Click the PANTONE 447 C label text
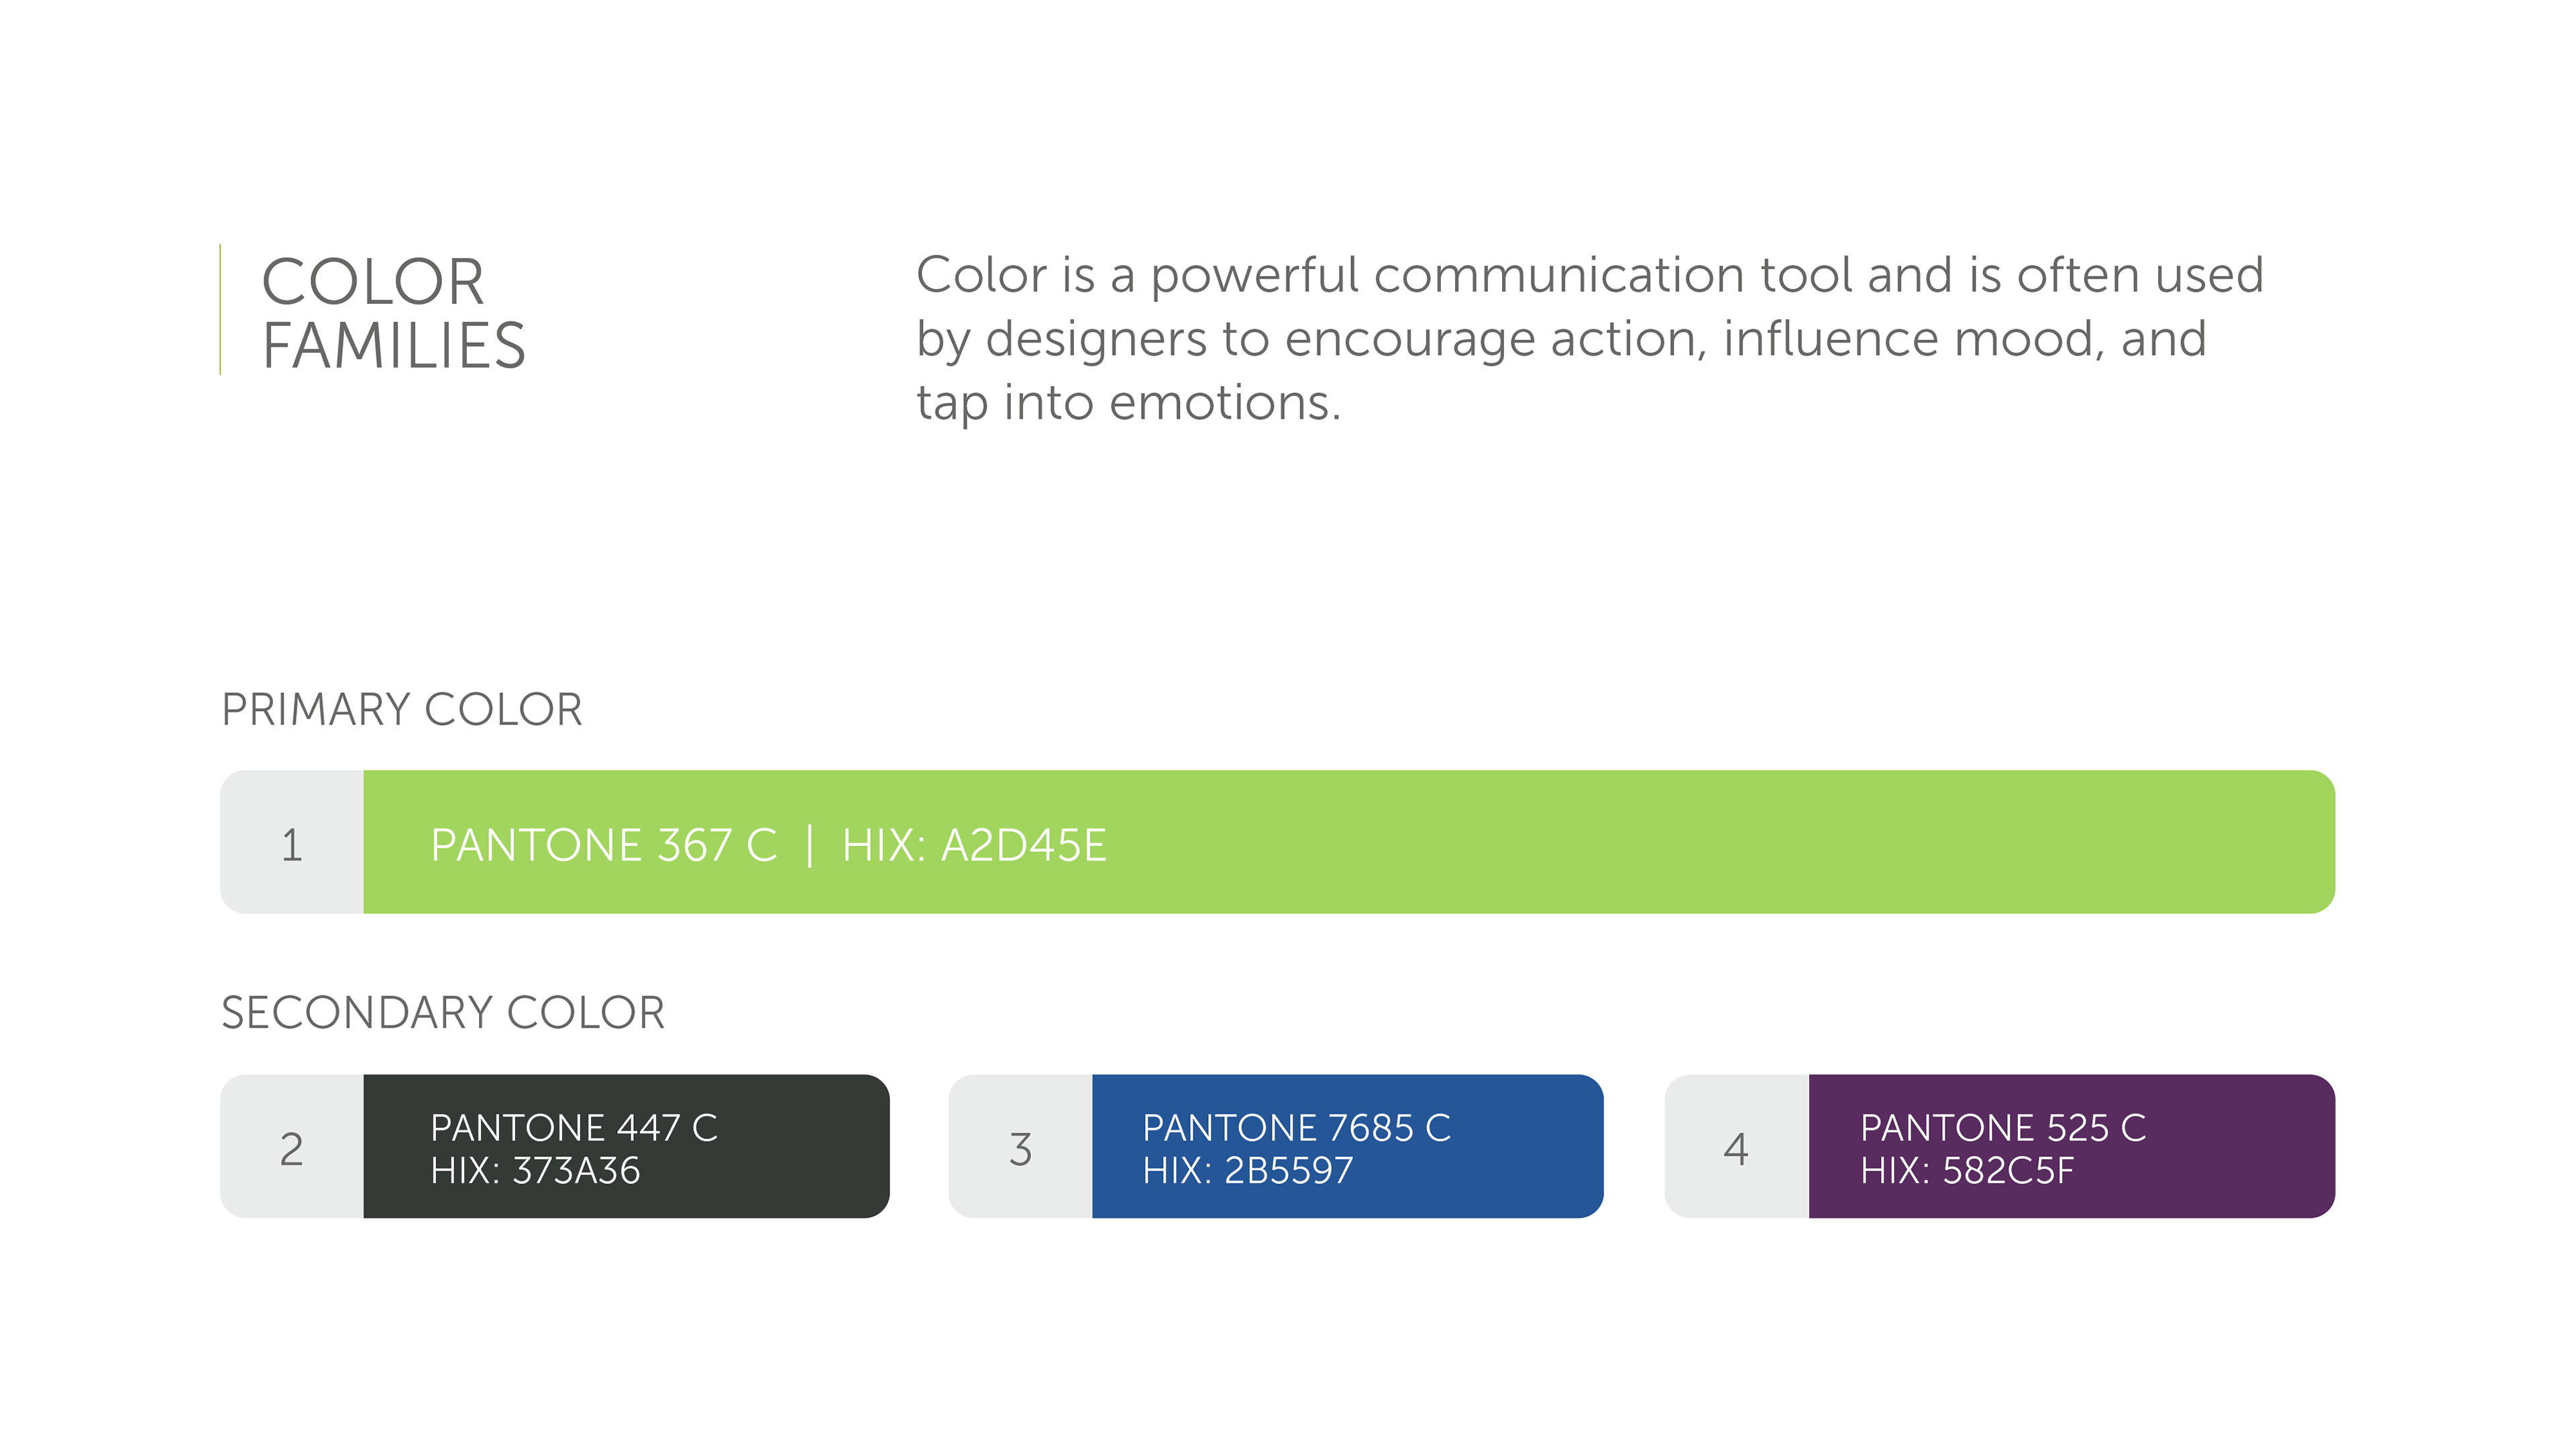 pyautogui.click(x=574, y=1127)
